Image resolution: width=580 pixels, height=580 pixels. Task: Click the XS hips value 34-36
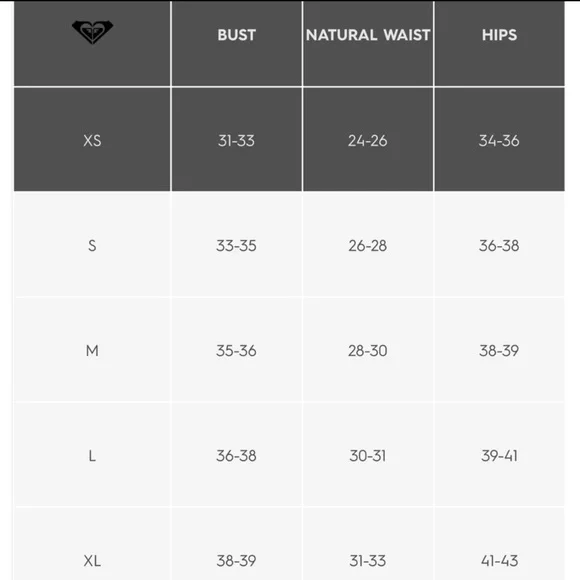coord(499,141)
